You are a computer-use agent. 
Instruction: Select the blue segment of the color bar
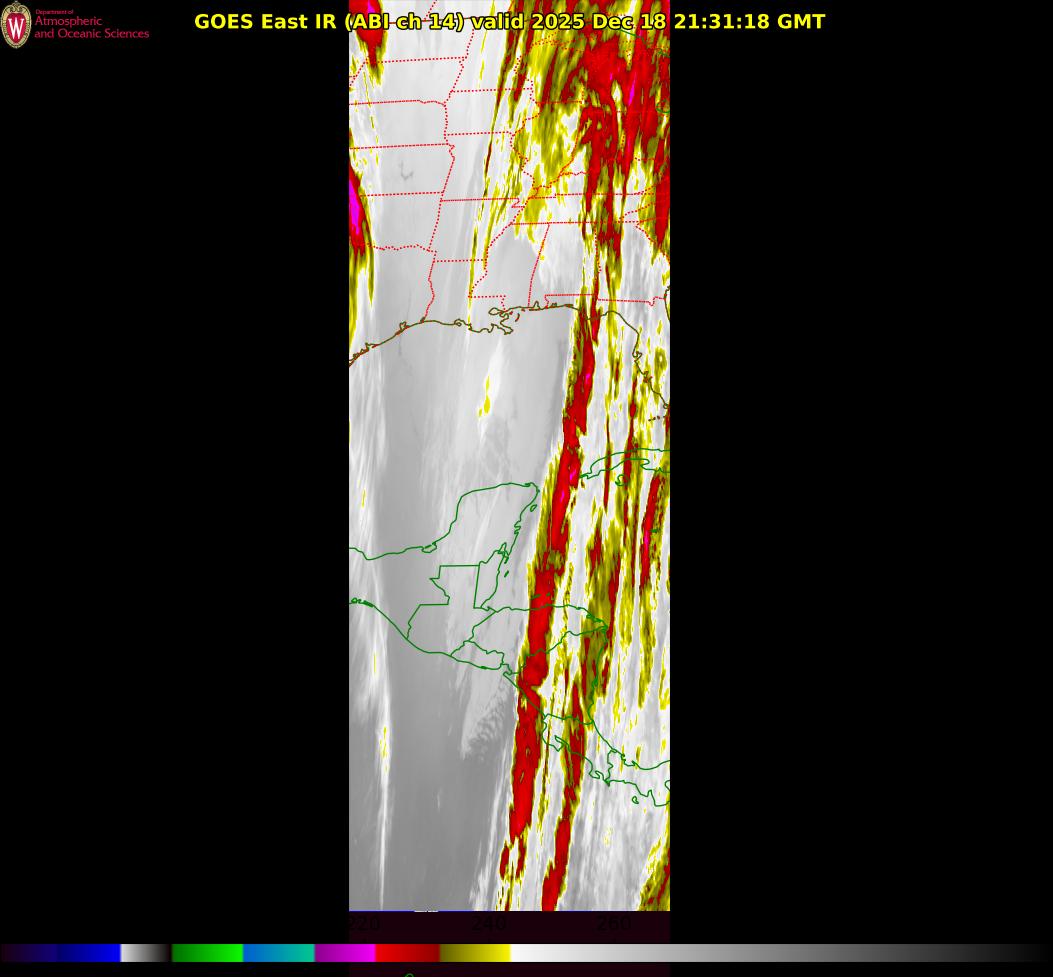[88, 953]
